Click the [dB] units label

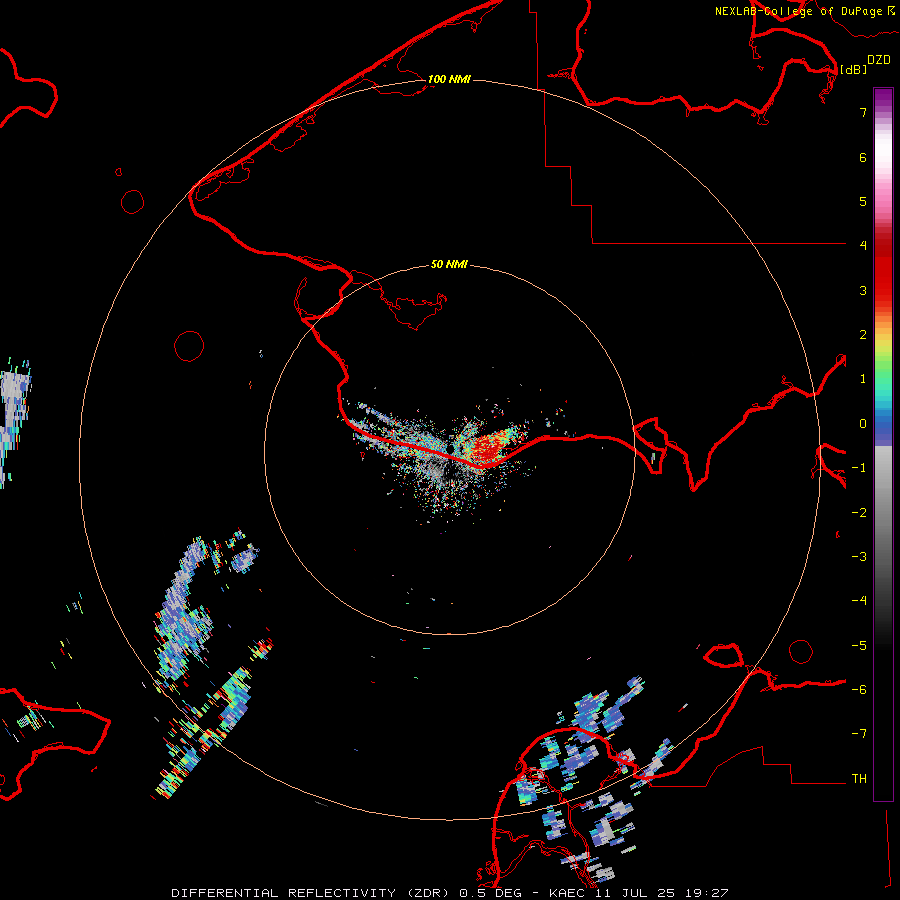point(854,69)
